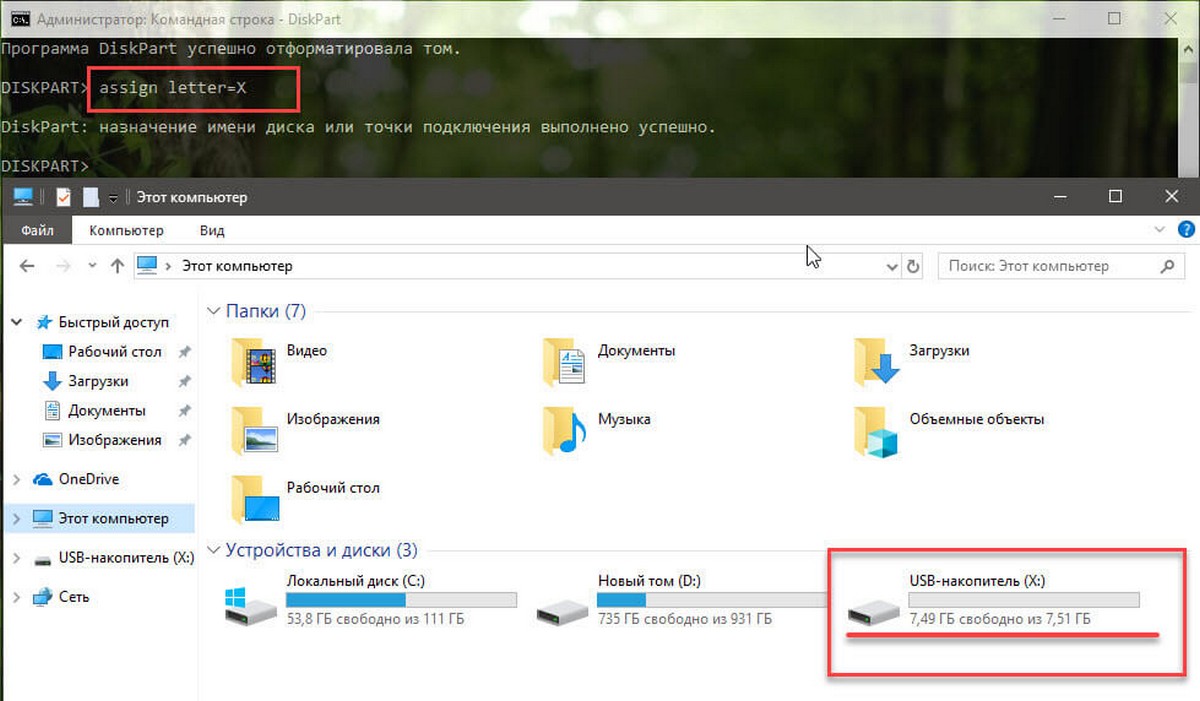Image resolution: width=1200 pixels, height=701 pixels.
Task: Open the Explorer help question mark icon
Action: [1187, 230]
